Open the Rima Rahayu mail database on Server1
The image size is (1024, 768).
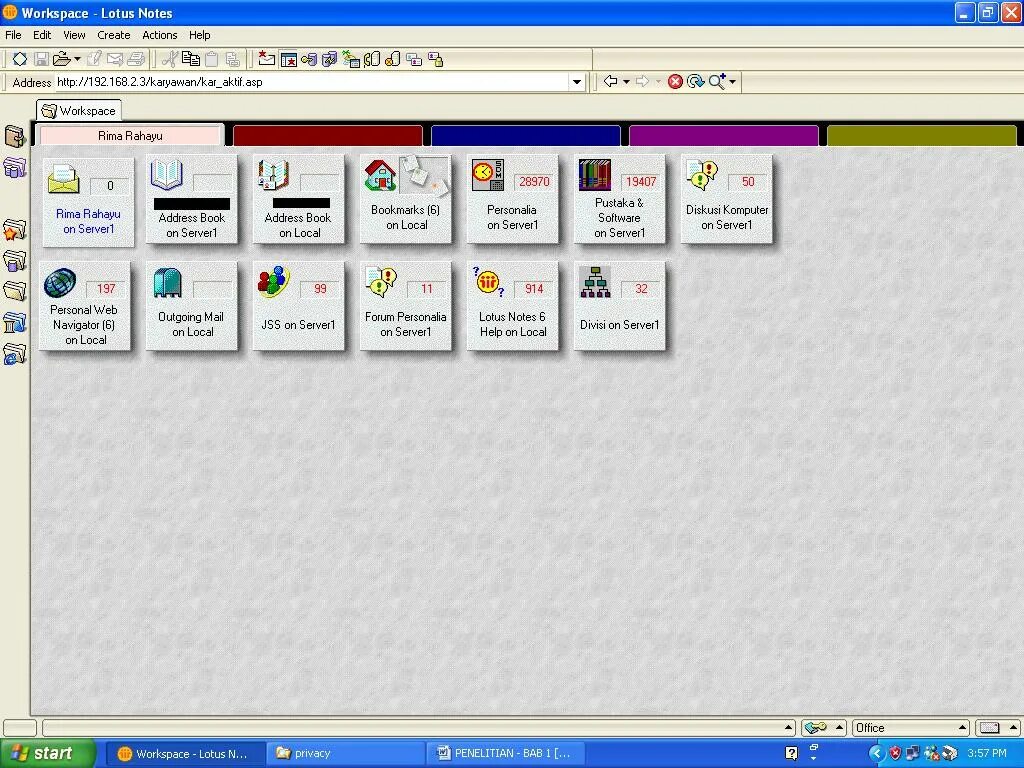point(86,198)
